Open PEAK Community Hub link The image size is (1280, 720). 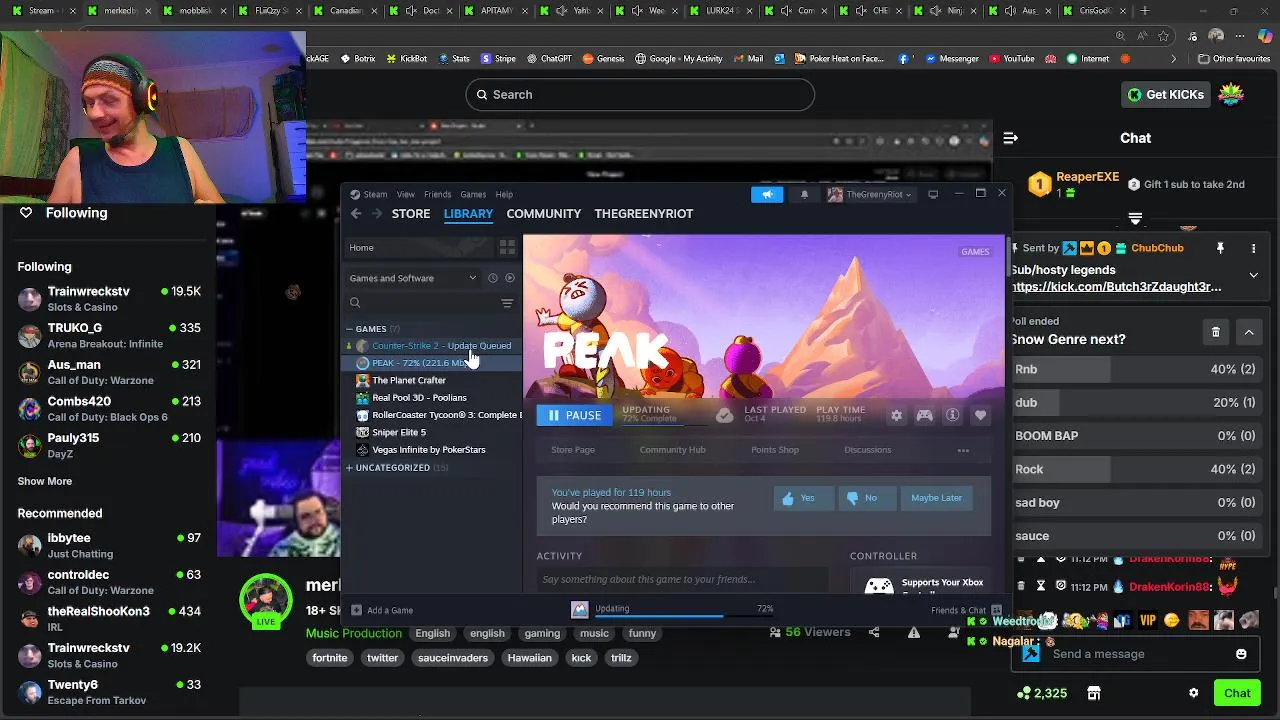click(672, 450)
